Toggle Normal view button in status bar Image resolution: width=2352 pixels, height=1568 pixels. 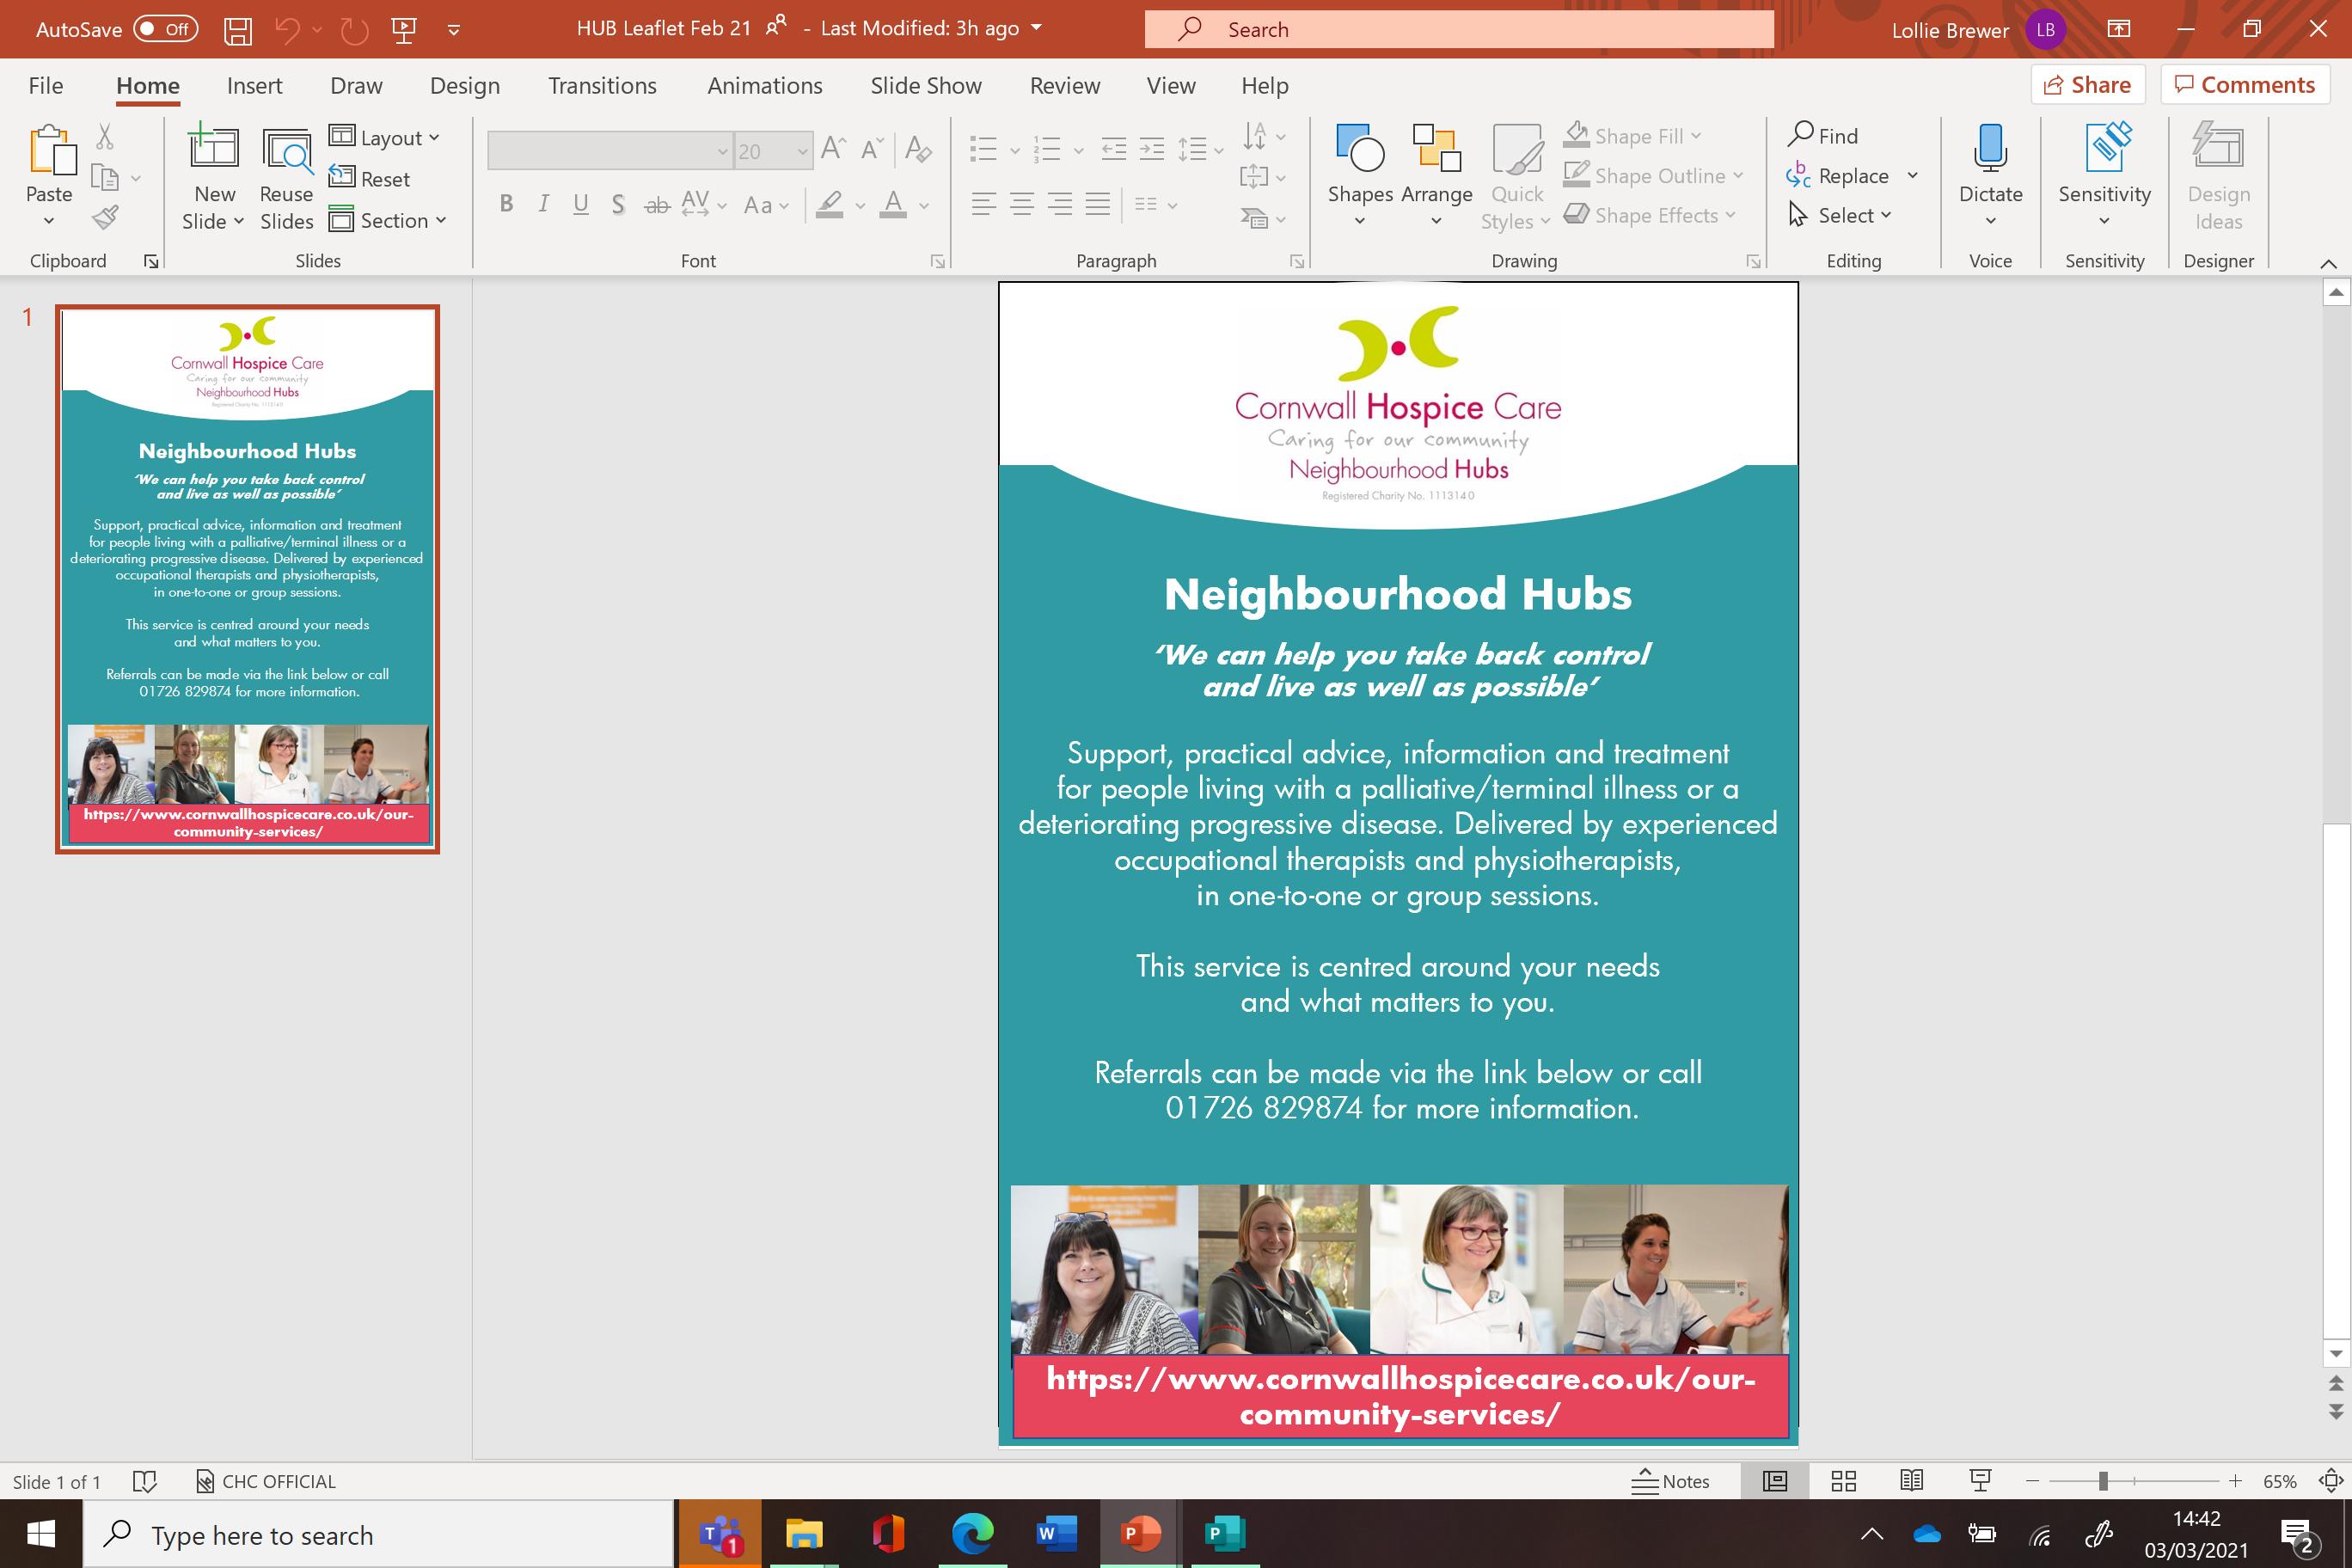pos(1774,1481)
